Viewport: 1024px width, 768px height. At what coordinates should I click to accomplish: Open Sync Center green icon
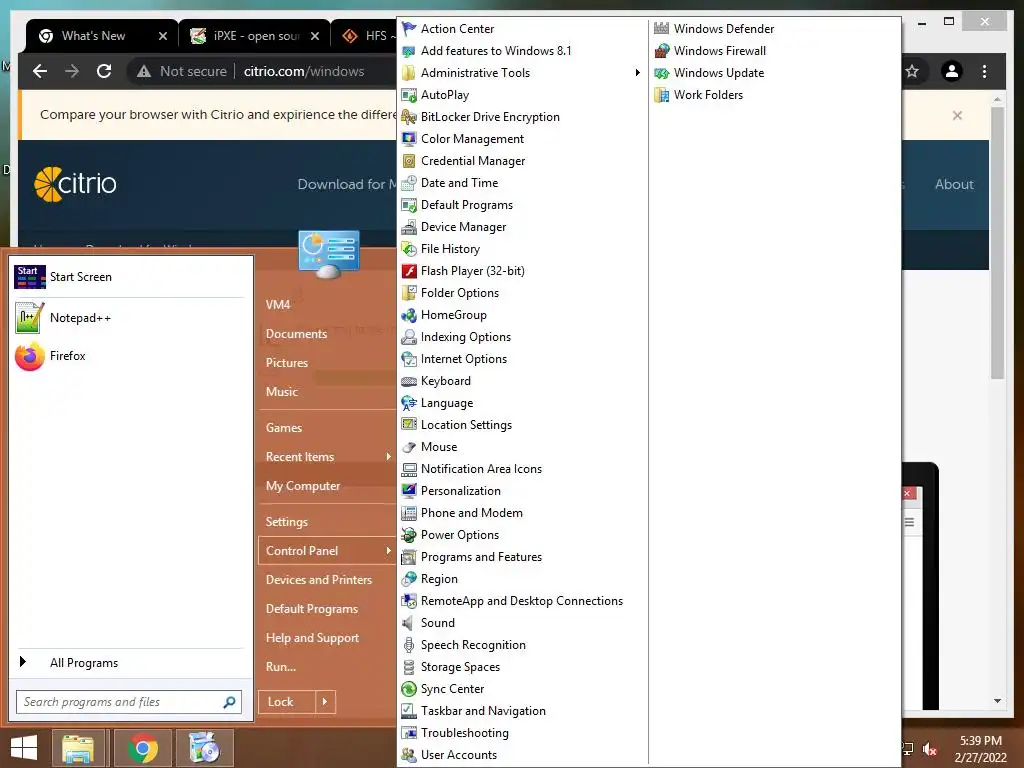coord(409,689)
